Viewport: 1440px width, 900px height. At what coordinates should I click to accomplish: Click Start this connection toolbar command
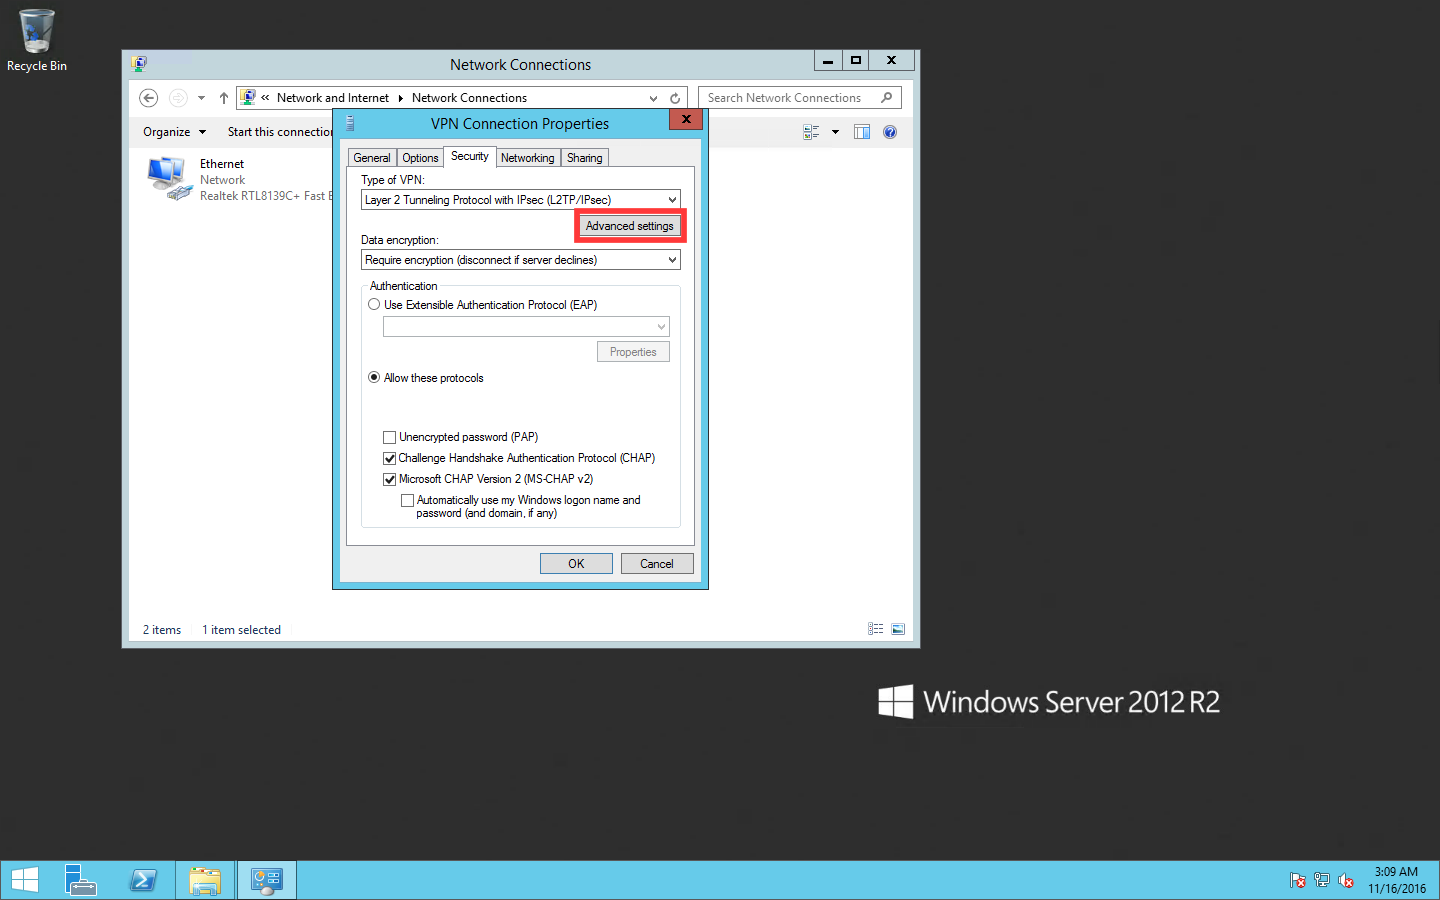click(x=280, y=132)
